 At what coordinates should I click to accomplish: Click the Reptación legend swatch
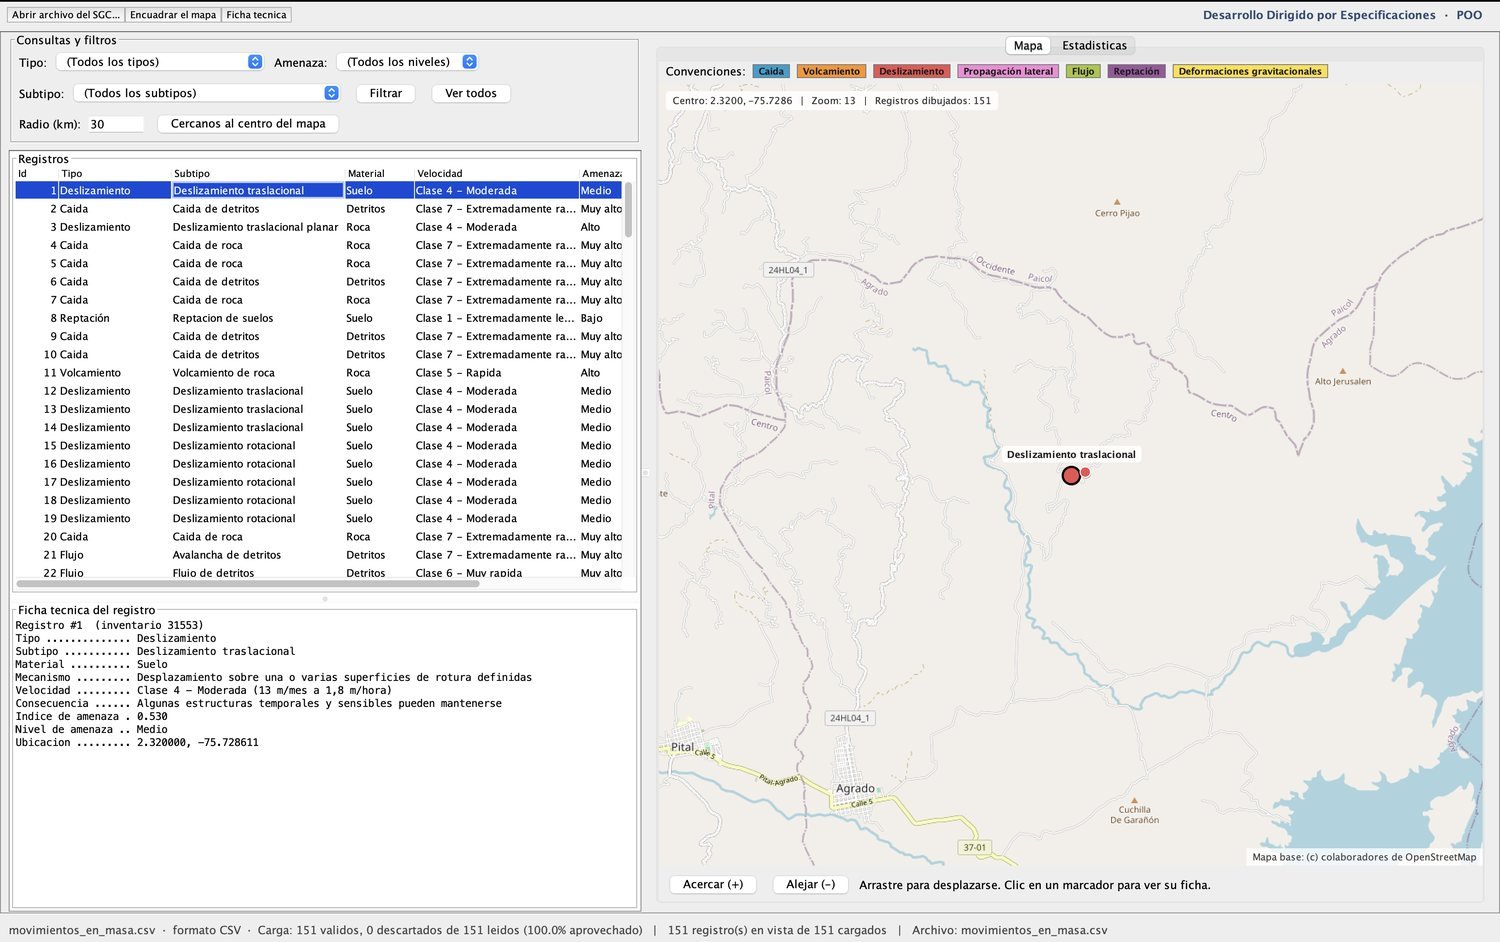[1136, 71]
